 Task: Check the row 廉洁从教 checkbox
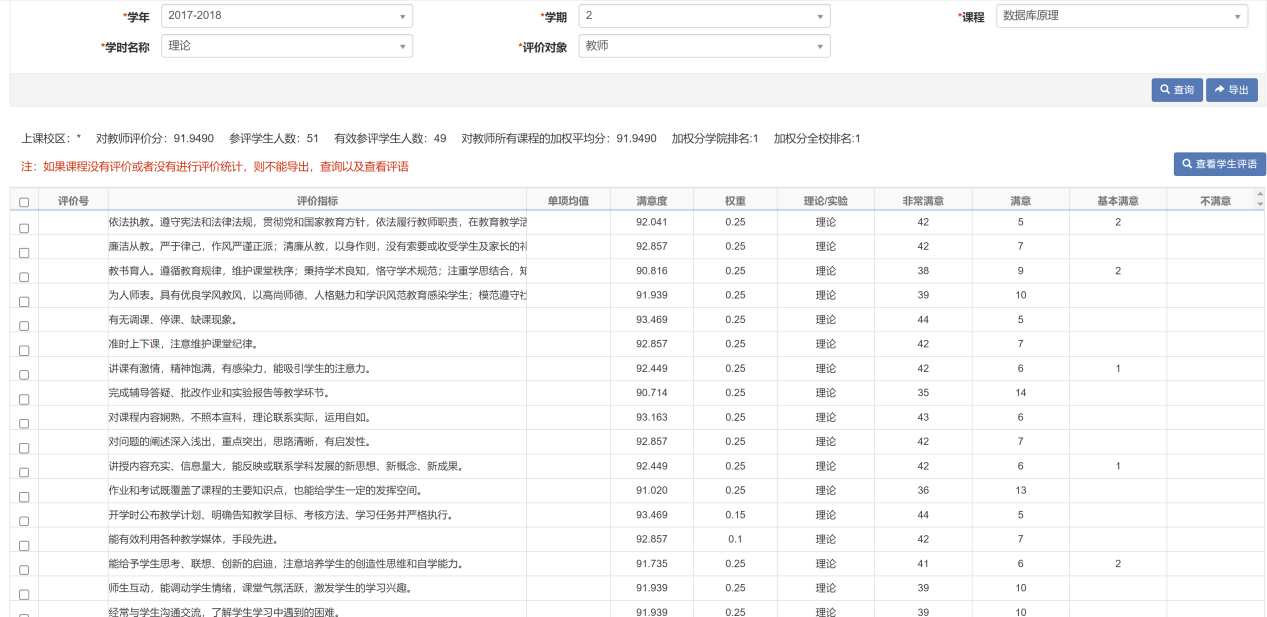pyautogui.click(x=24, y=253)
